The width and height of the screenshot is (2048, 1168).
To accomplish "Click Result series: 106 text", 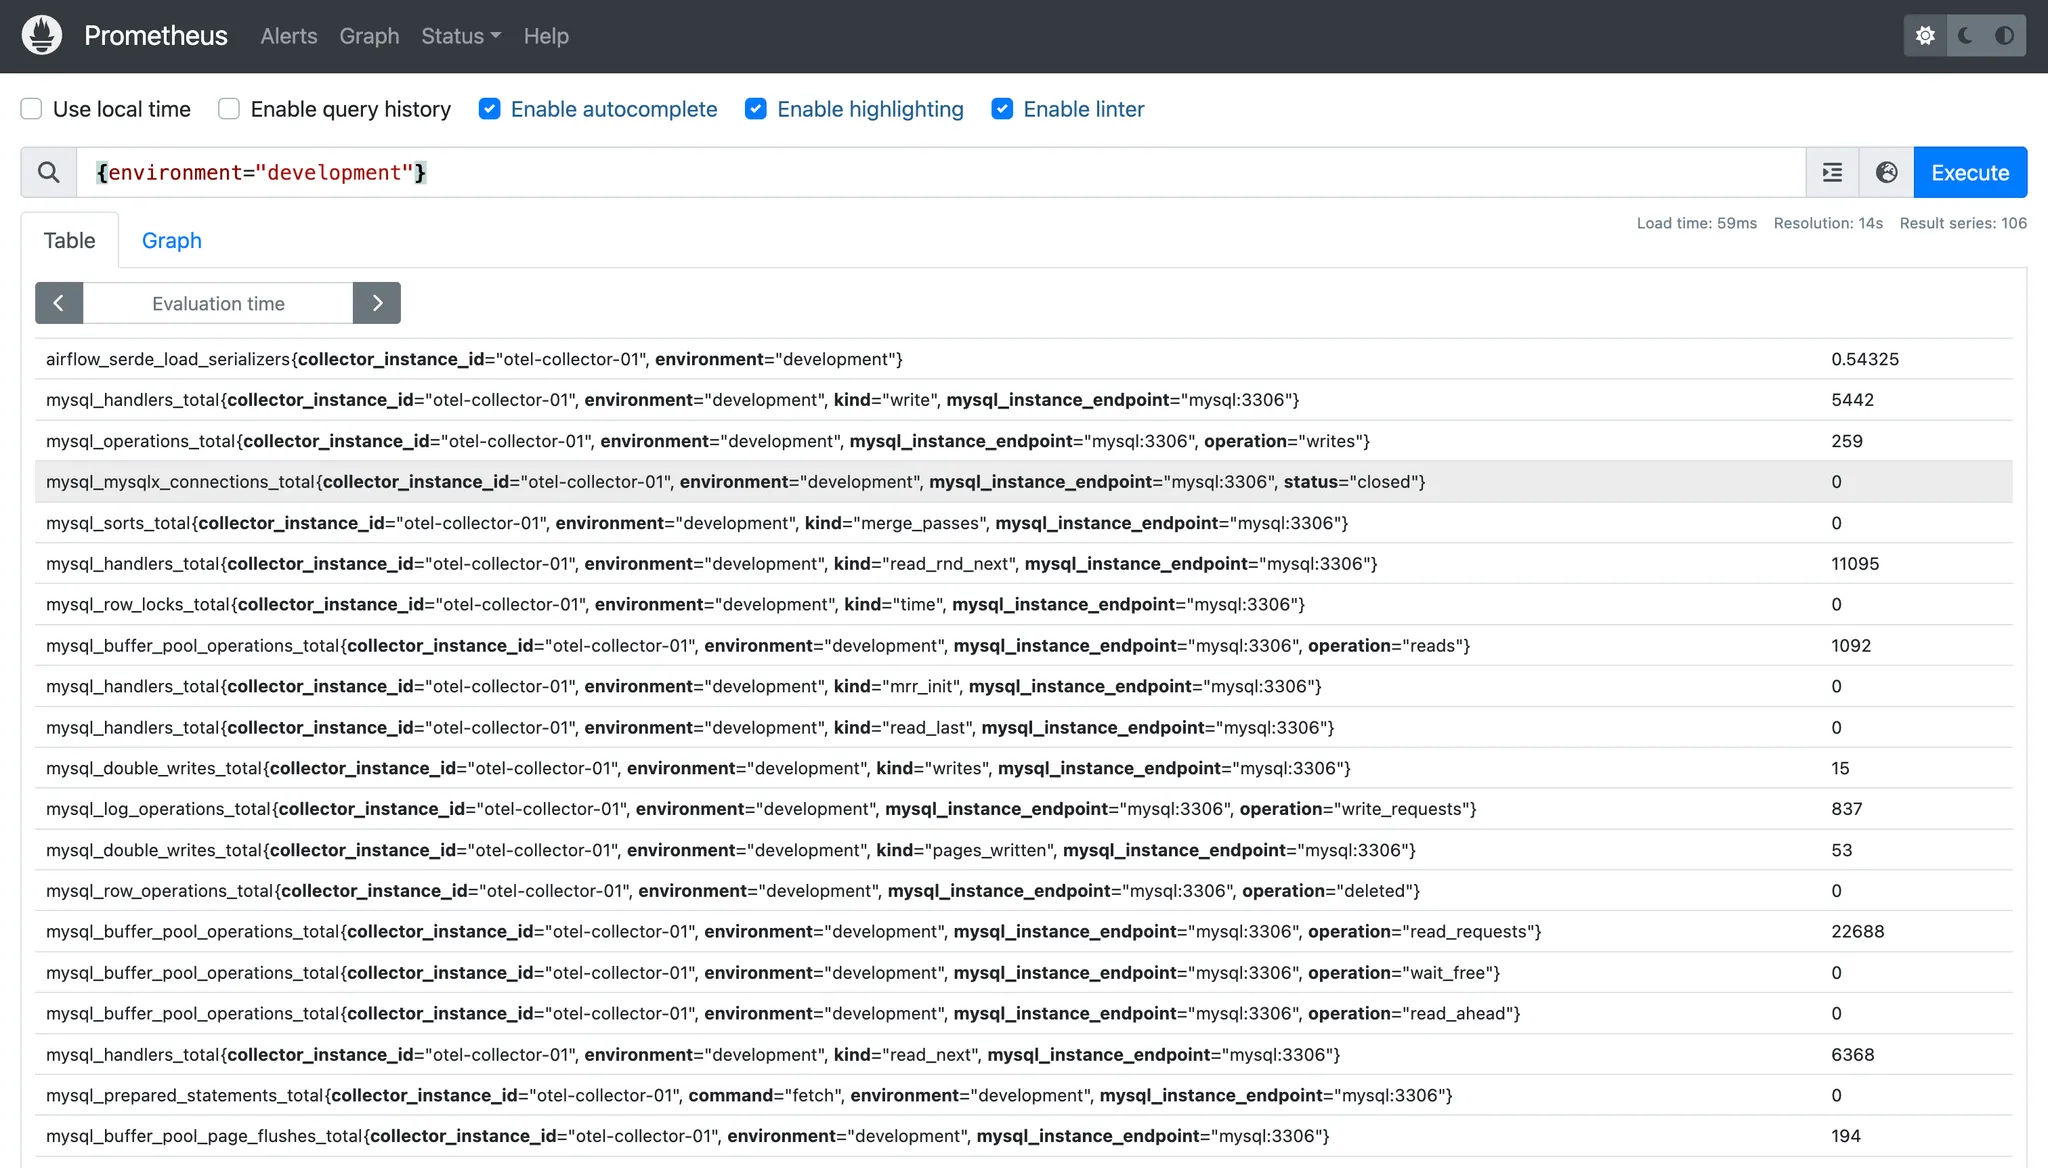I will (x=1963, y=223).
